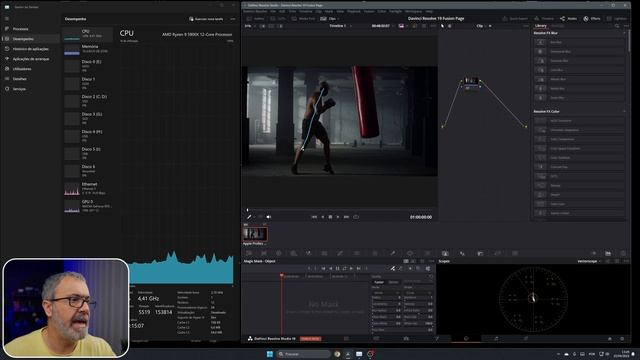Open the Color Wheels palette

click(279, 253)
